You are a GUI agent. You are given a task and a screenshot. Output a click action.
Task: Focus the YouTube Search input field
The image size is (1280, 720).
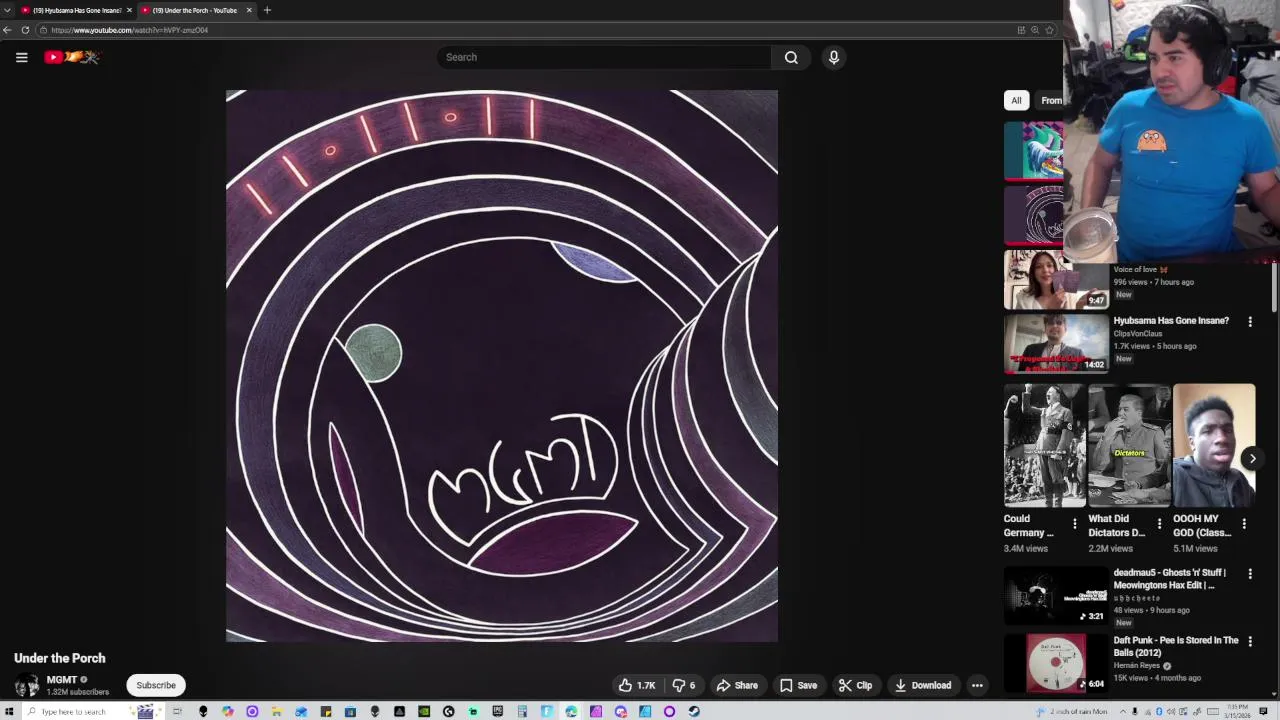[604, 57]
